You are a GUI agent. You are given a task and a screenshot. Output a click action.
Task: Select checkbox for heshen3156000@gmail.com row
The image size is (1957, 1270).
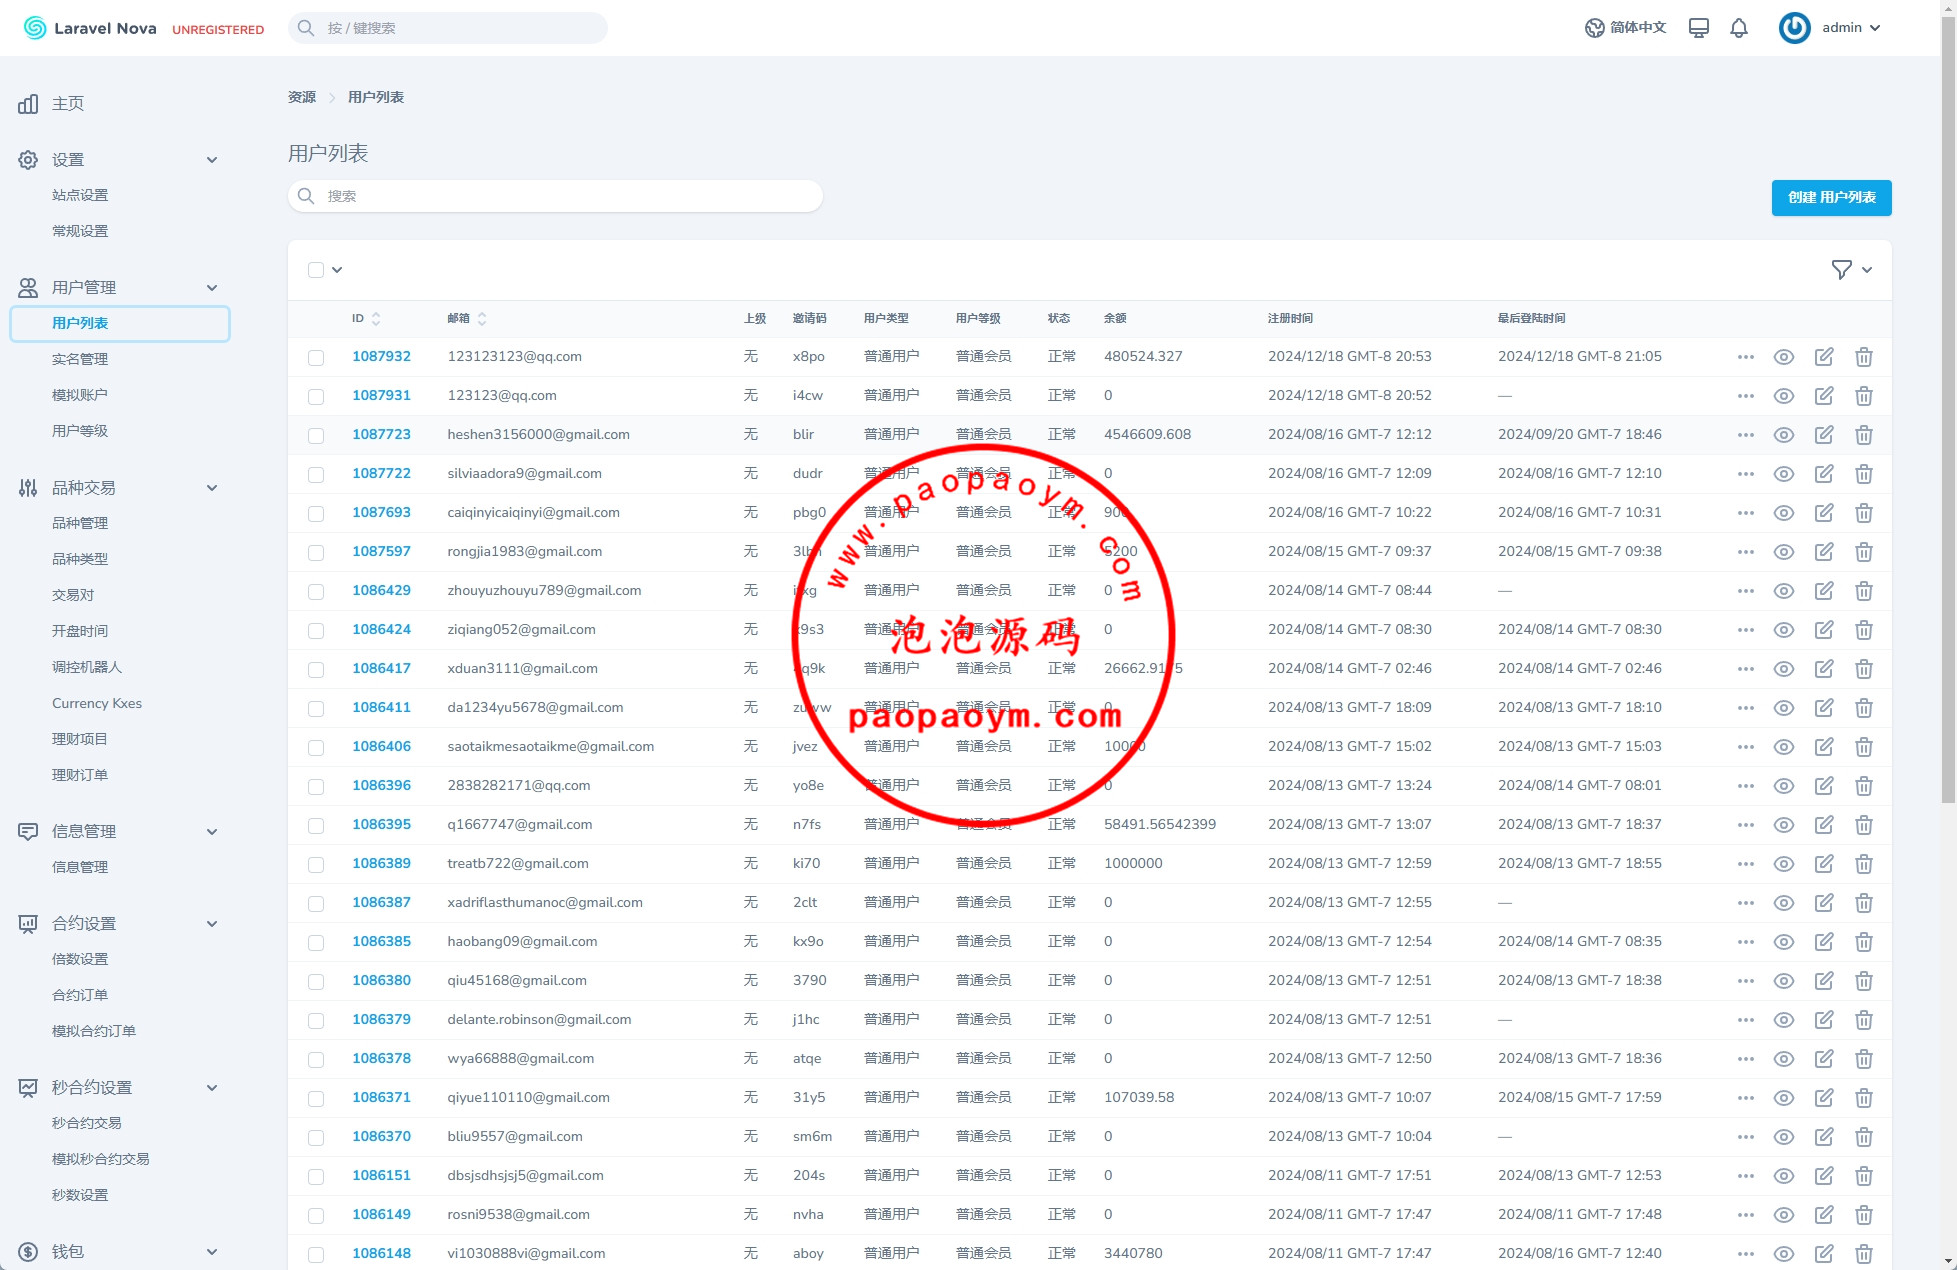(316, 436)
